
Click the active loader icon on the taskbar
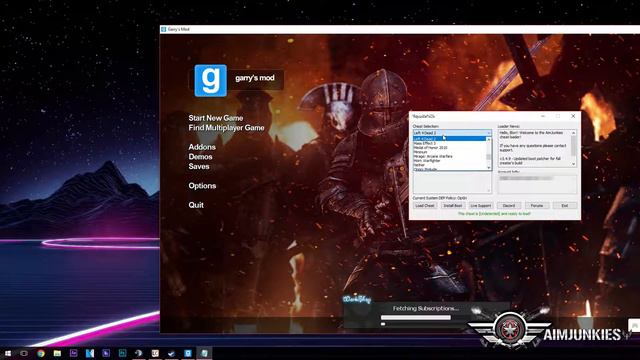click(204, 353)
